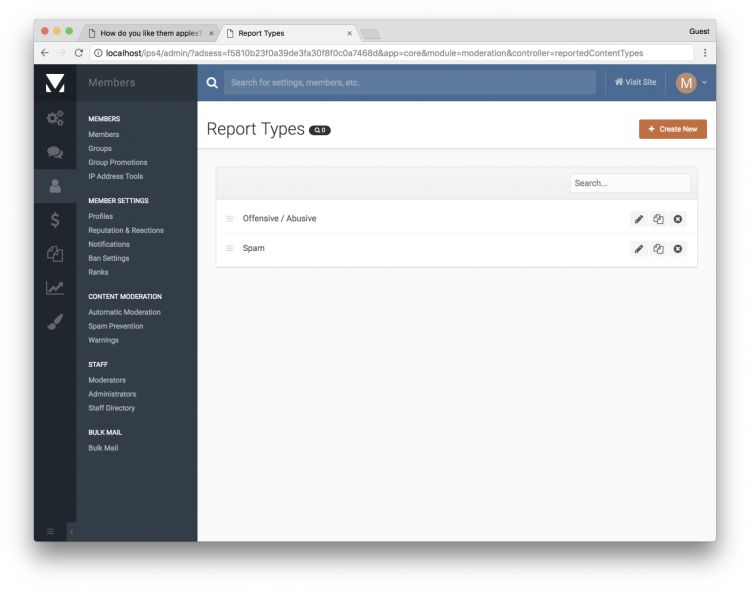The height and width of the screenshot is (590, 750).
Task: Click the search count badge beside Report Types
Action: pos(320,130)
